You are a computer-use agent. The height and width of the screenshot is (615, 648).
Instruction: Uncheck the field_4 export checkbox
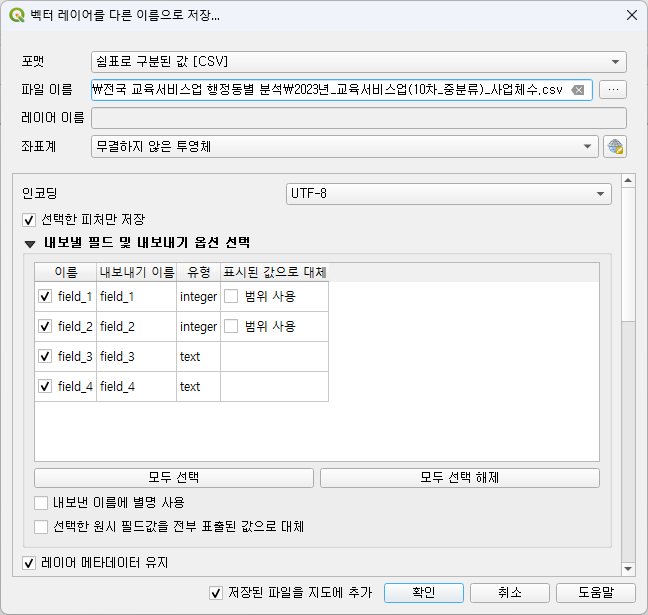tap(45, 386)
